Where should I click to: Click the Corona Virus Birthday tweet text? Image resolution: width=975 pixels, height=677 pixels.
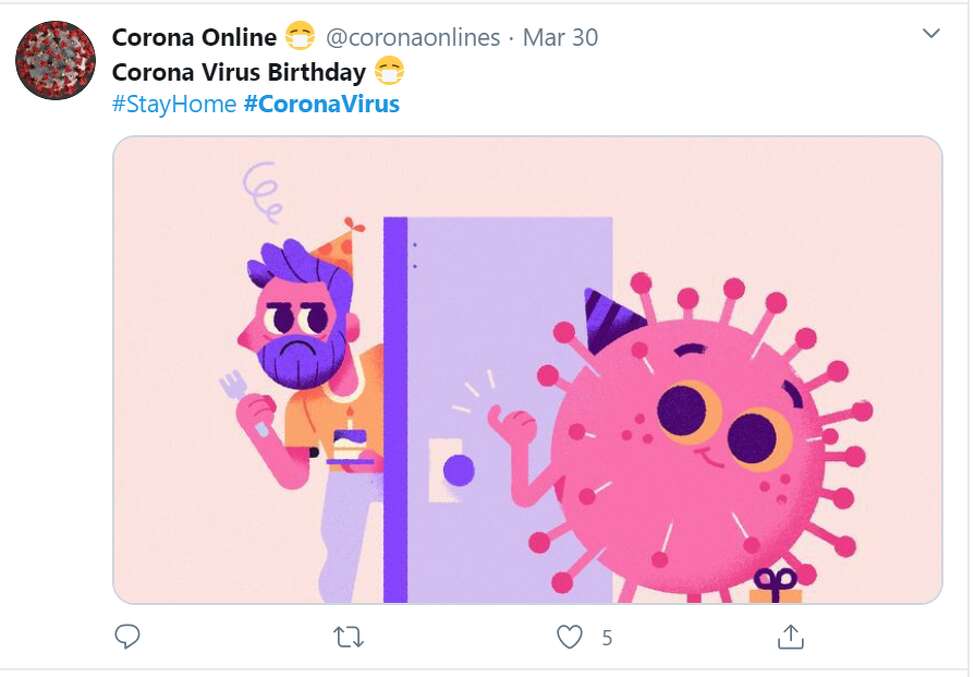(x=238, y=71)
